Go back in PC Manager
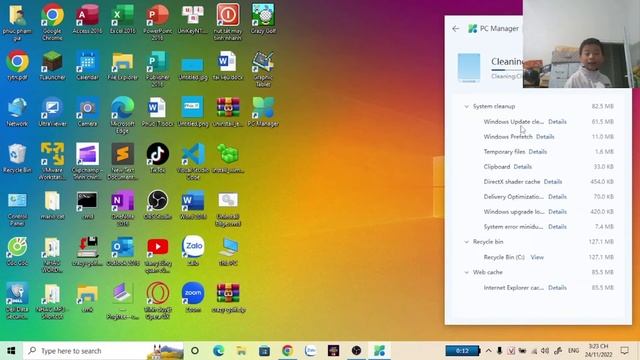 coord(456,29)
